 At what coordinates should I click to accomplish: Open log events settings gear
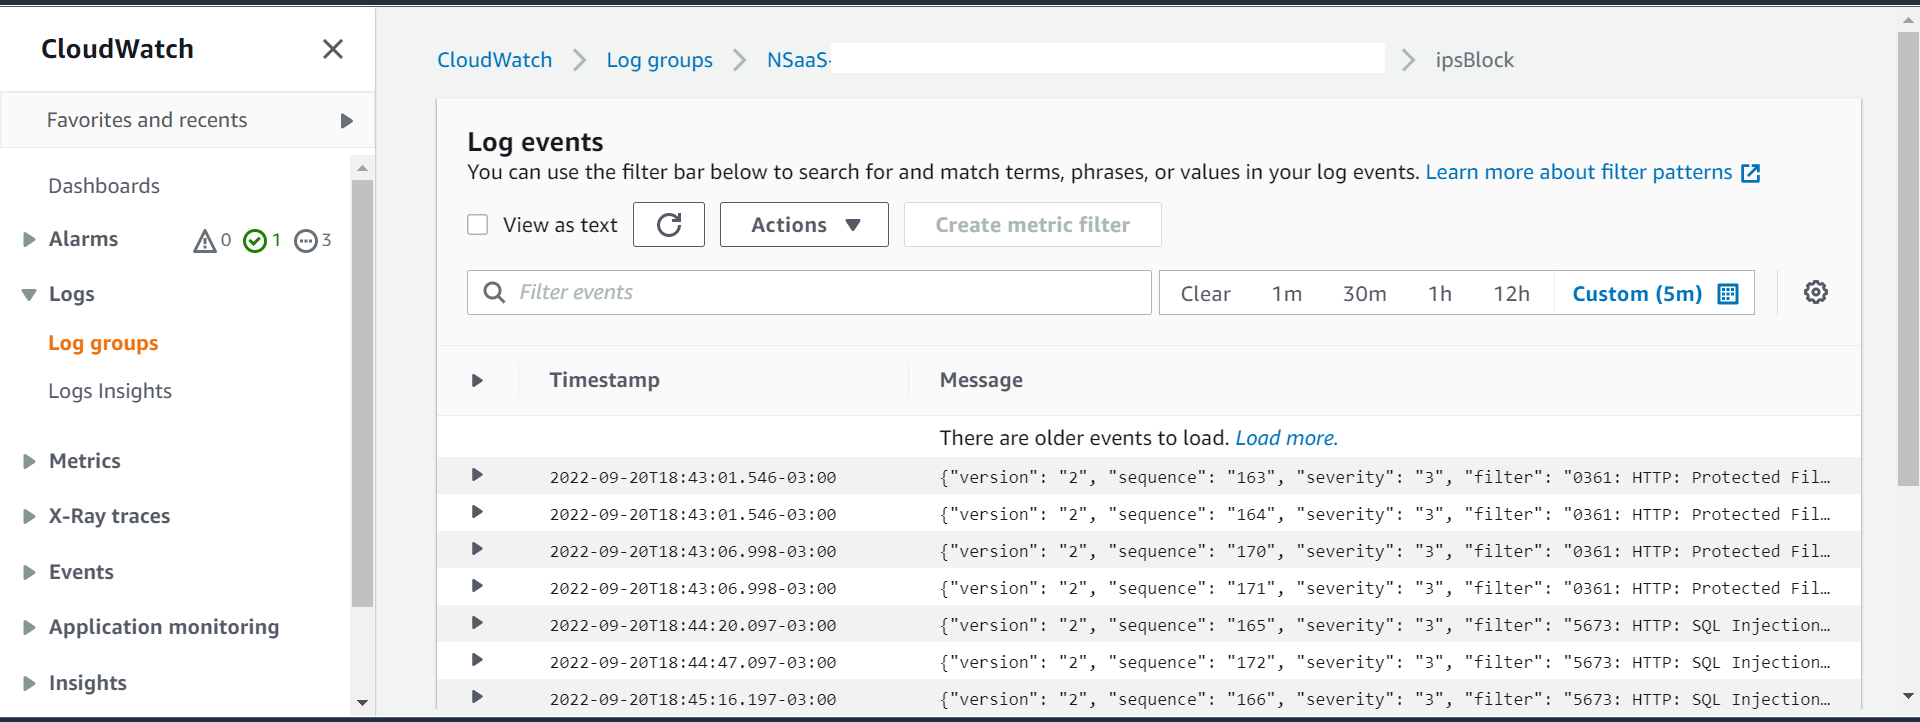click(1816, 292)
